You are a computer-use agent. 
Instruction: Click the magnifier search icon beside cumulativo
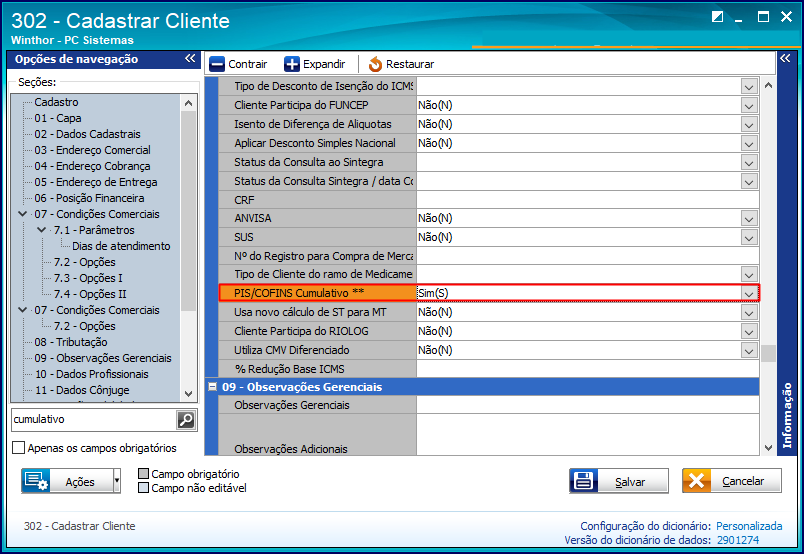click(x=186, y=420)
